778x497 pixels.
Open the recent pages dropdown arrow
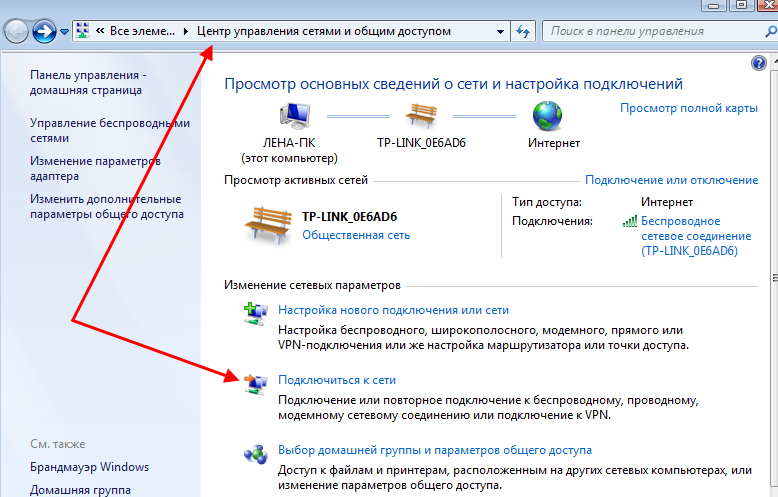pos(65,32)
